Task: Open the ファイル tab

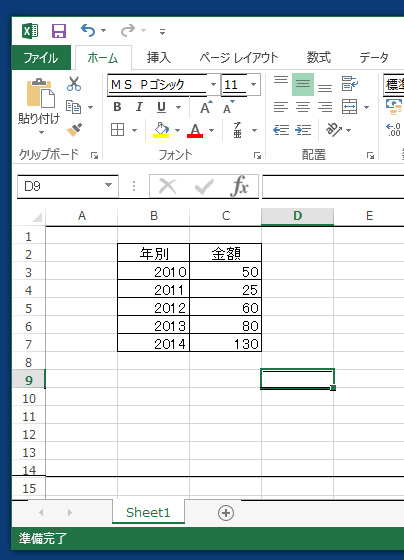Action: [41, 58]
